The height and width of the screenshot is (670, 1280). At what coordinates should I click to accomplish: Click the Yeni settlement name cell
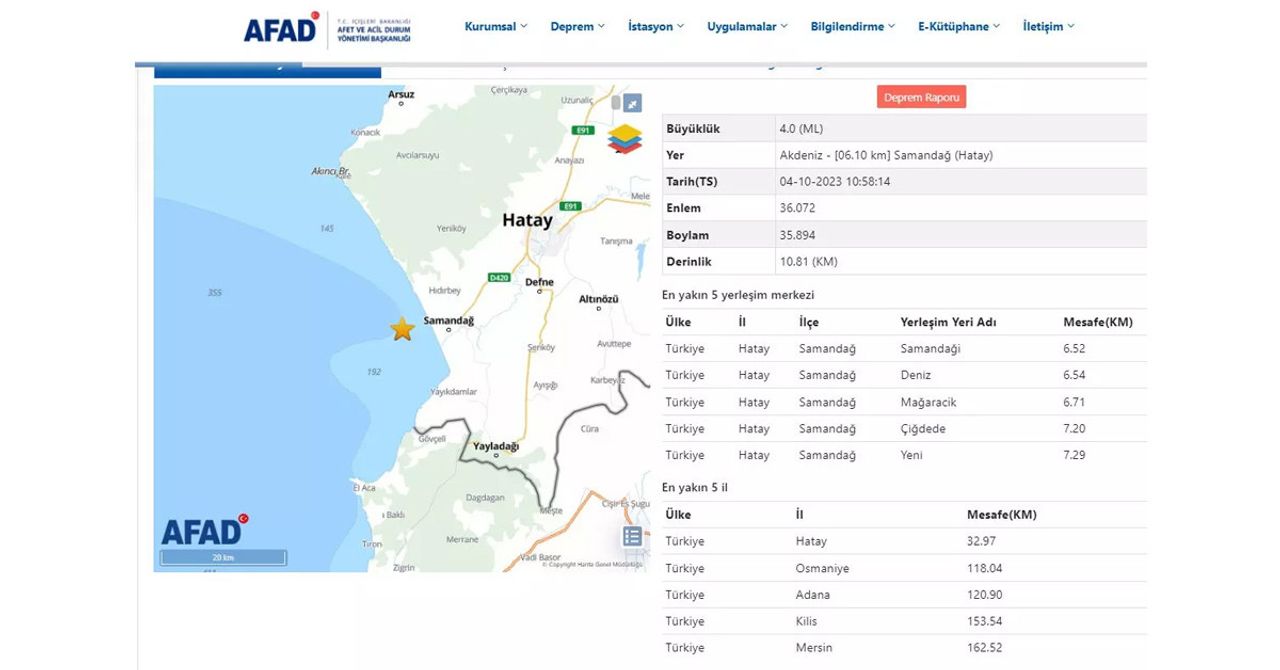[911, 455]
